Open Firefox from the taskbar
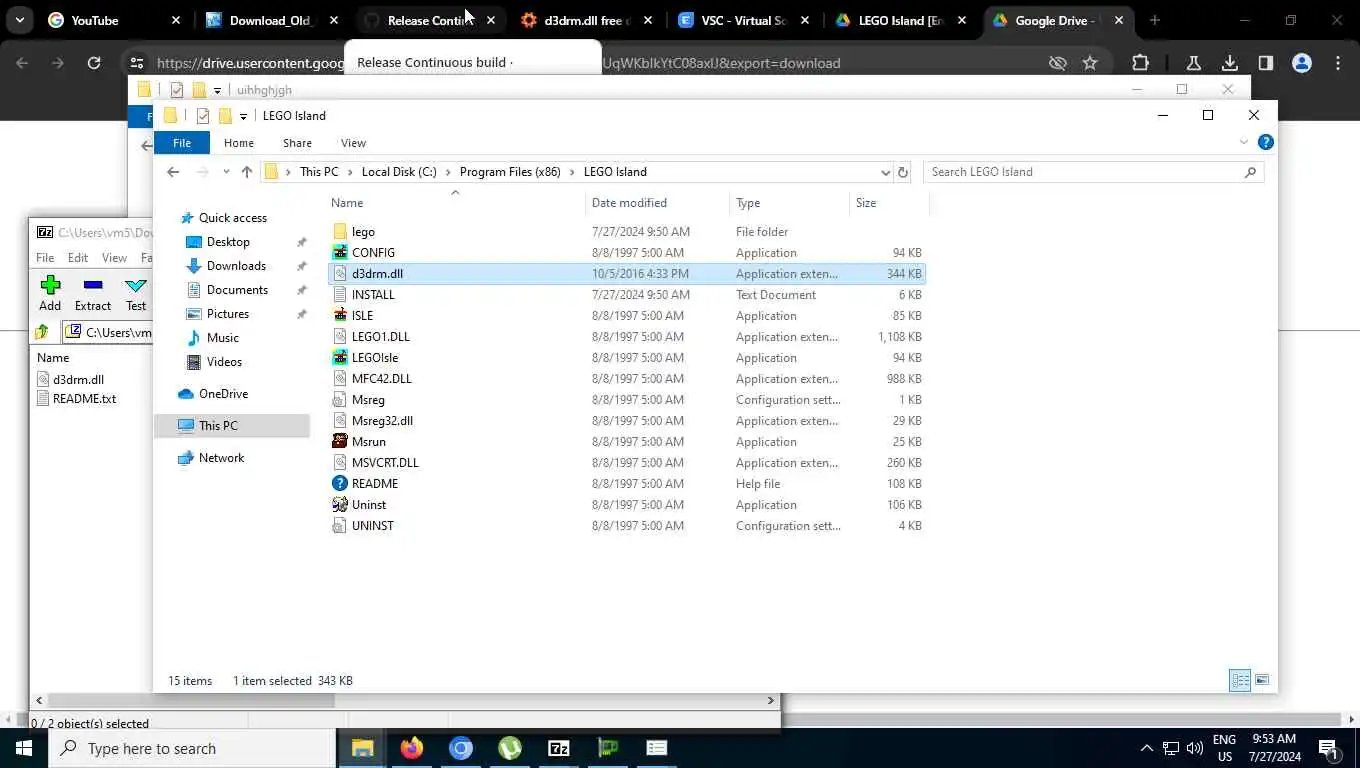Viewport: 1360px width, 768px height. point(411,748)
